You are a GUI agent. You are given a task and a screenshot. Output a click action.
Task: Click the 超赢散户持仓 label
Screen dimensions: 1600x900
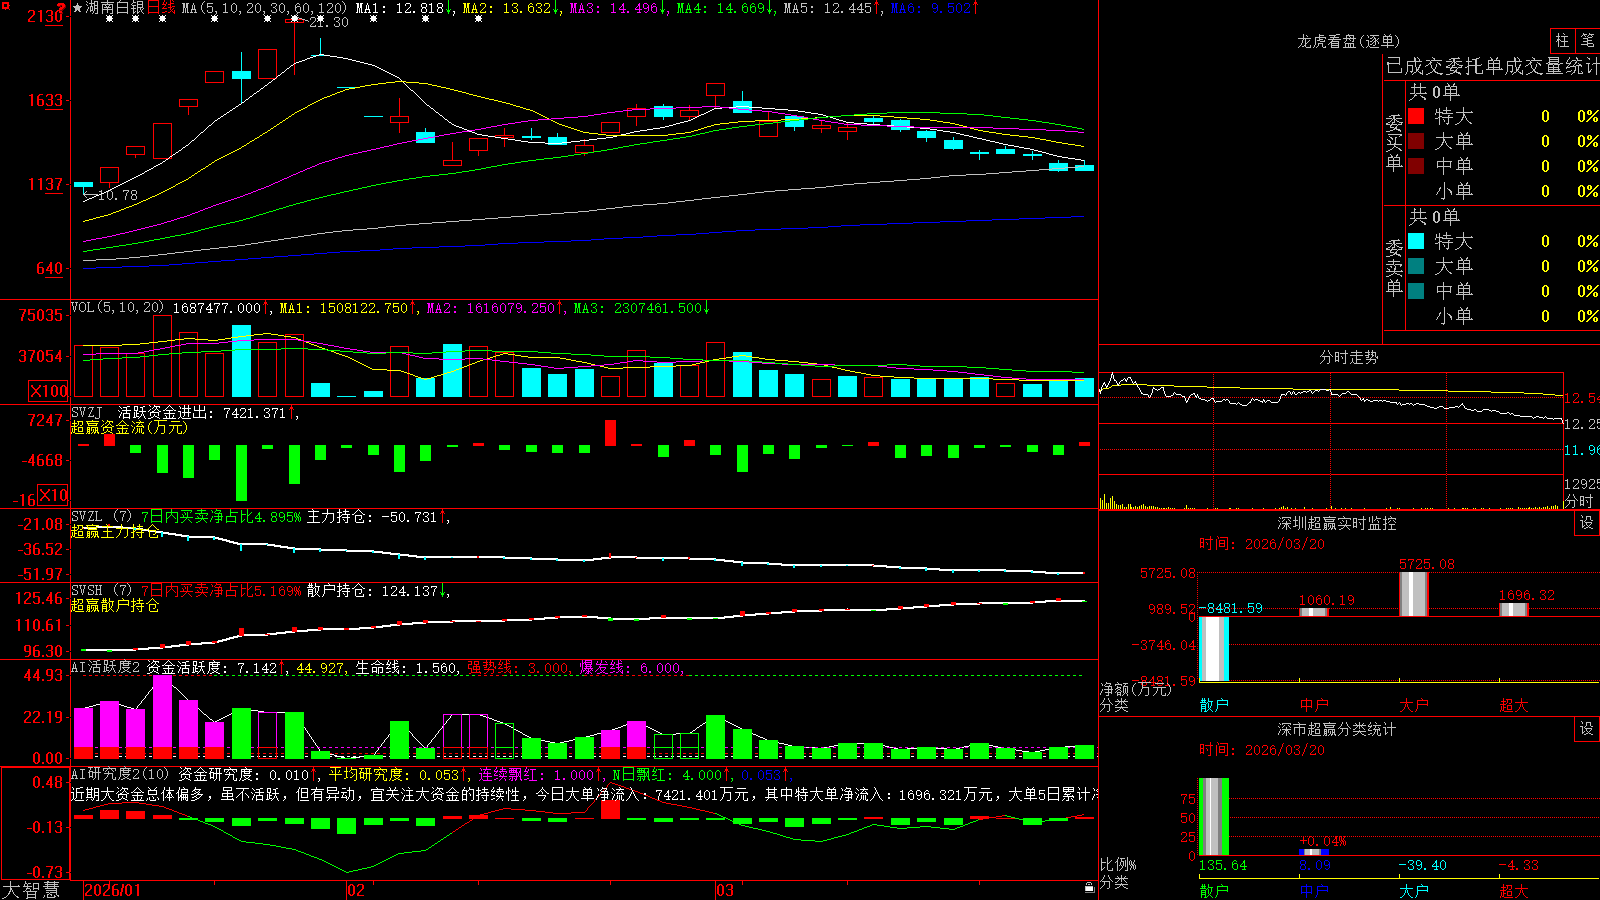115,605
